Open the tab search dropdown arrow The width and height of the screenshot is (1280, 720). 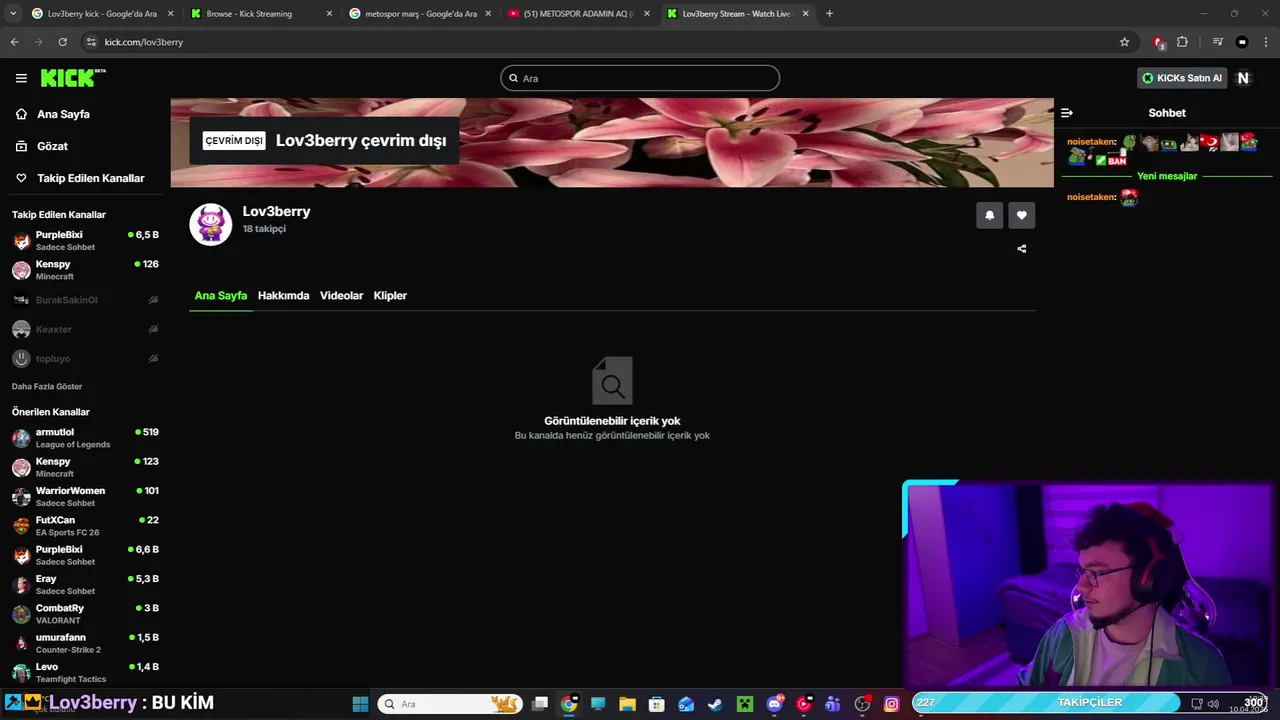coord(13,14)
